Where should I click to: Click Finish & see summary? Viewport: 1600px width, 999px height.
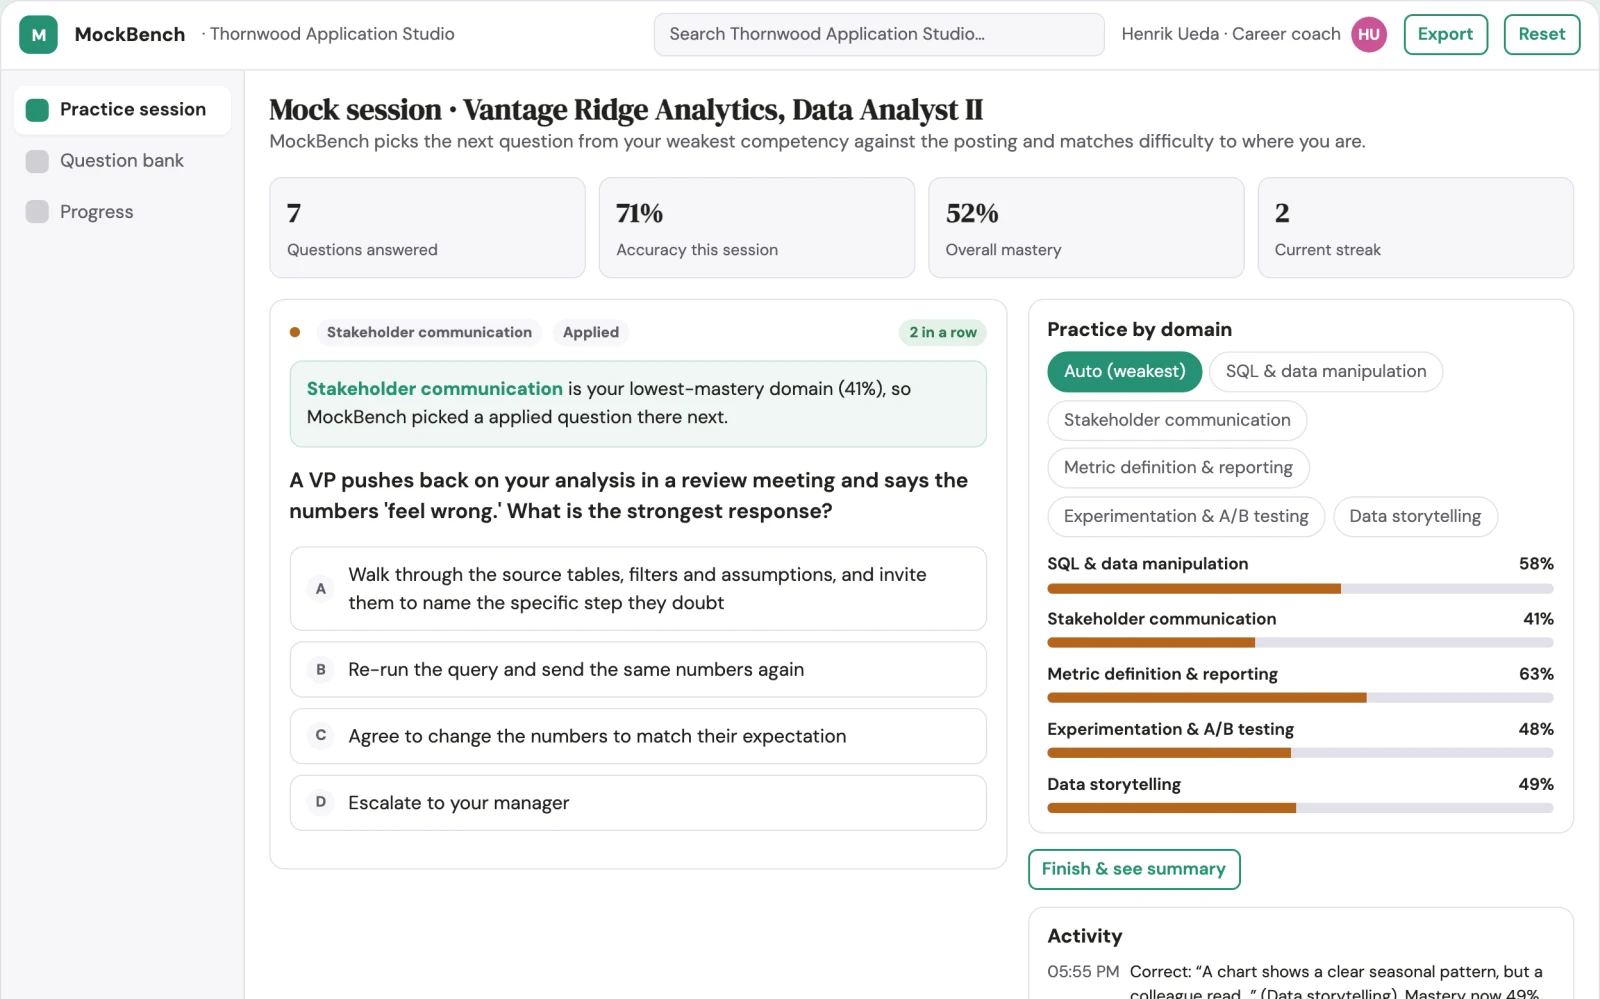tap(1134, 869)
